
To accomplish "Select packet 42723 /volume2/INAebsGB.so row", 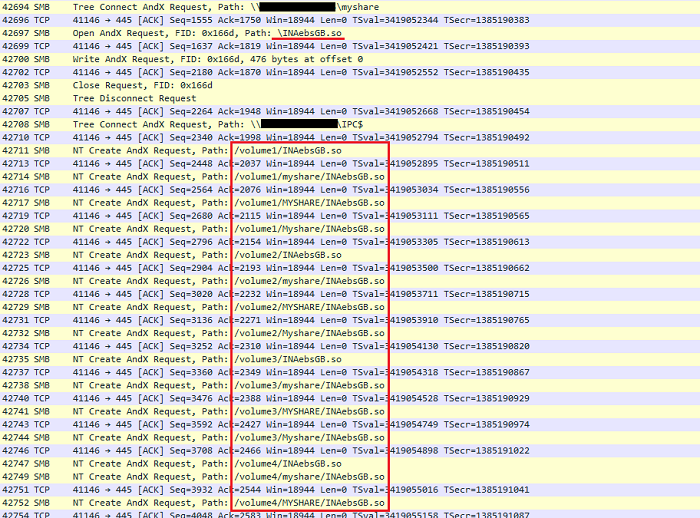I will (x=350, y=255).
